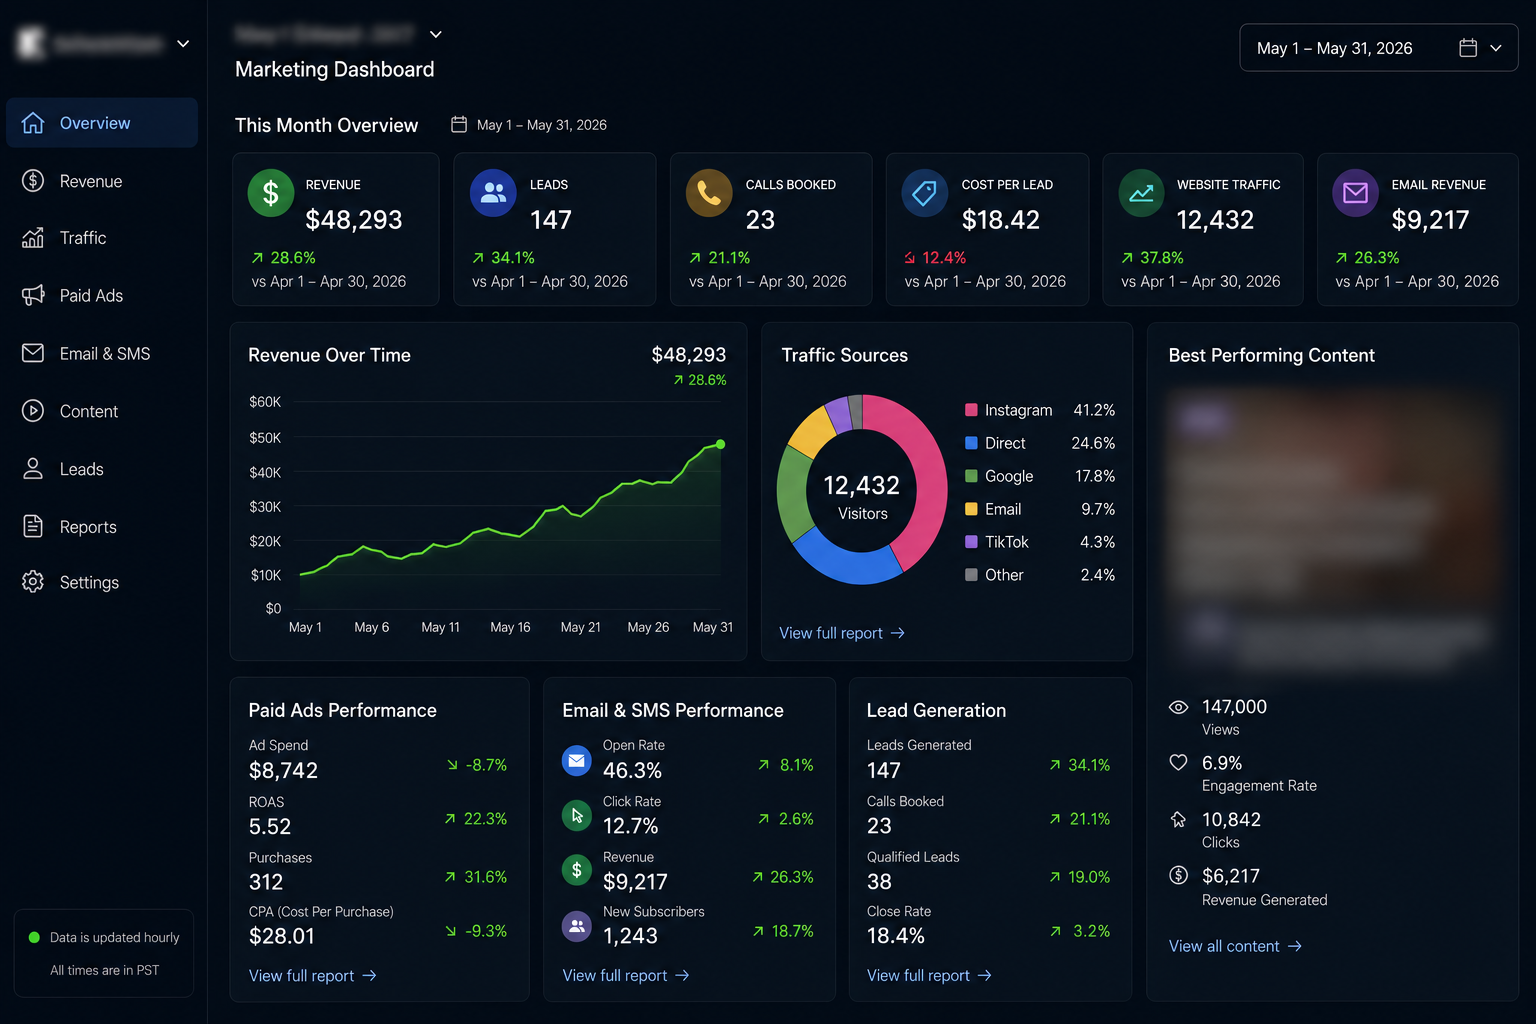1536x1024 pixels.
Task: Click the last data point on revenue chart
Action: click(721, 444)
